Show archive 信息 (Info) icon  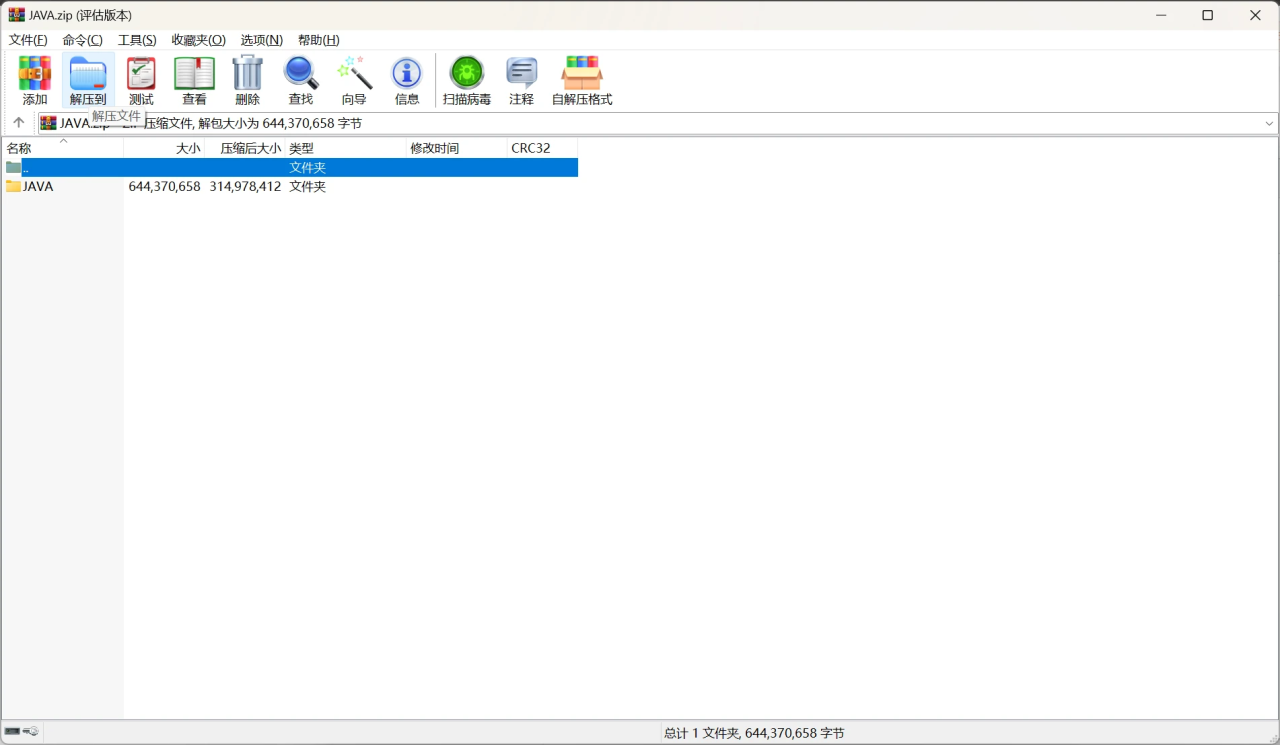click(407, 80)
